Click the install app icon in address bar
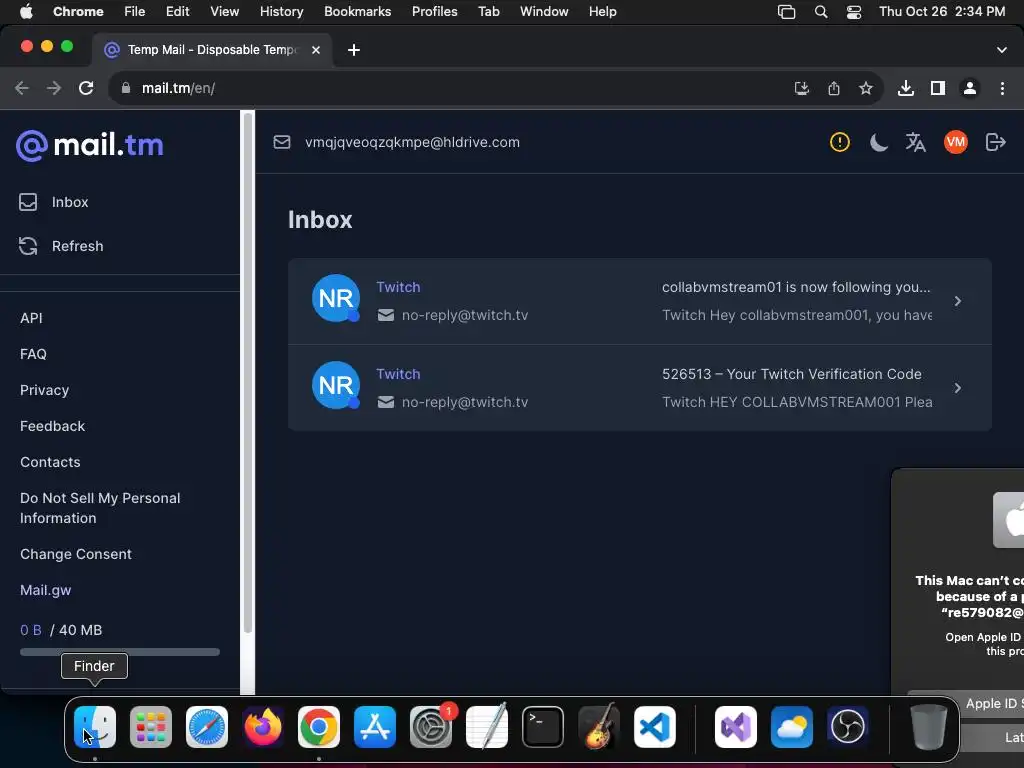This screenshot has height=768, width=1024. click(801, 88)
